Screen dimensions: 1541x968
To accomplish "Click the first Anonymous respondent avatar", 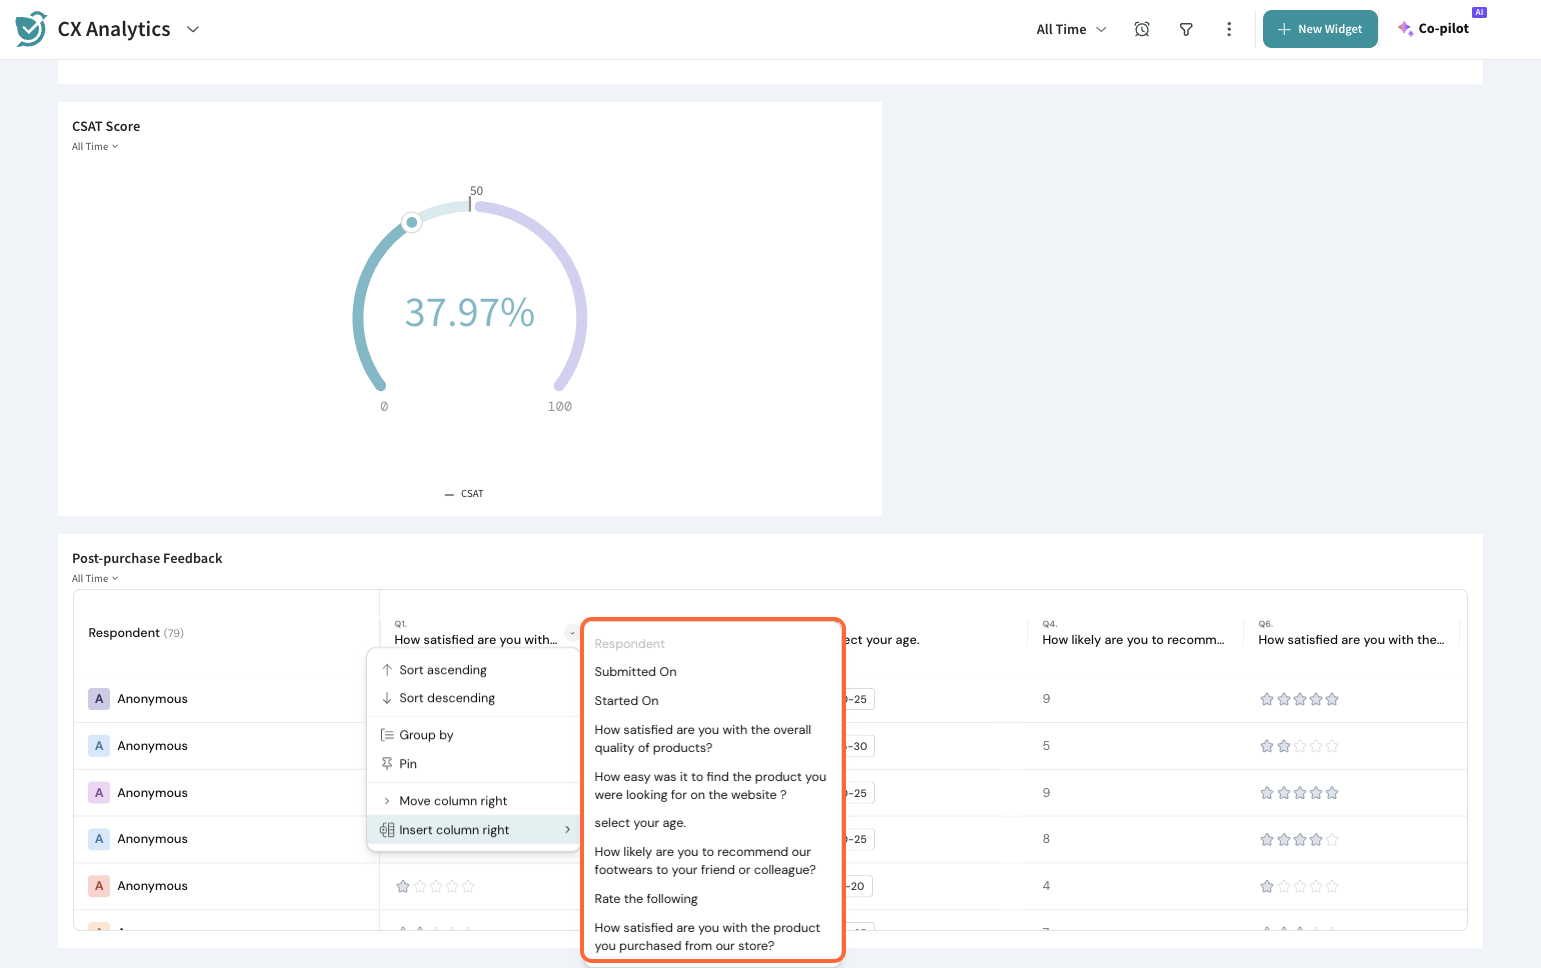I will tap(99, 699).
